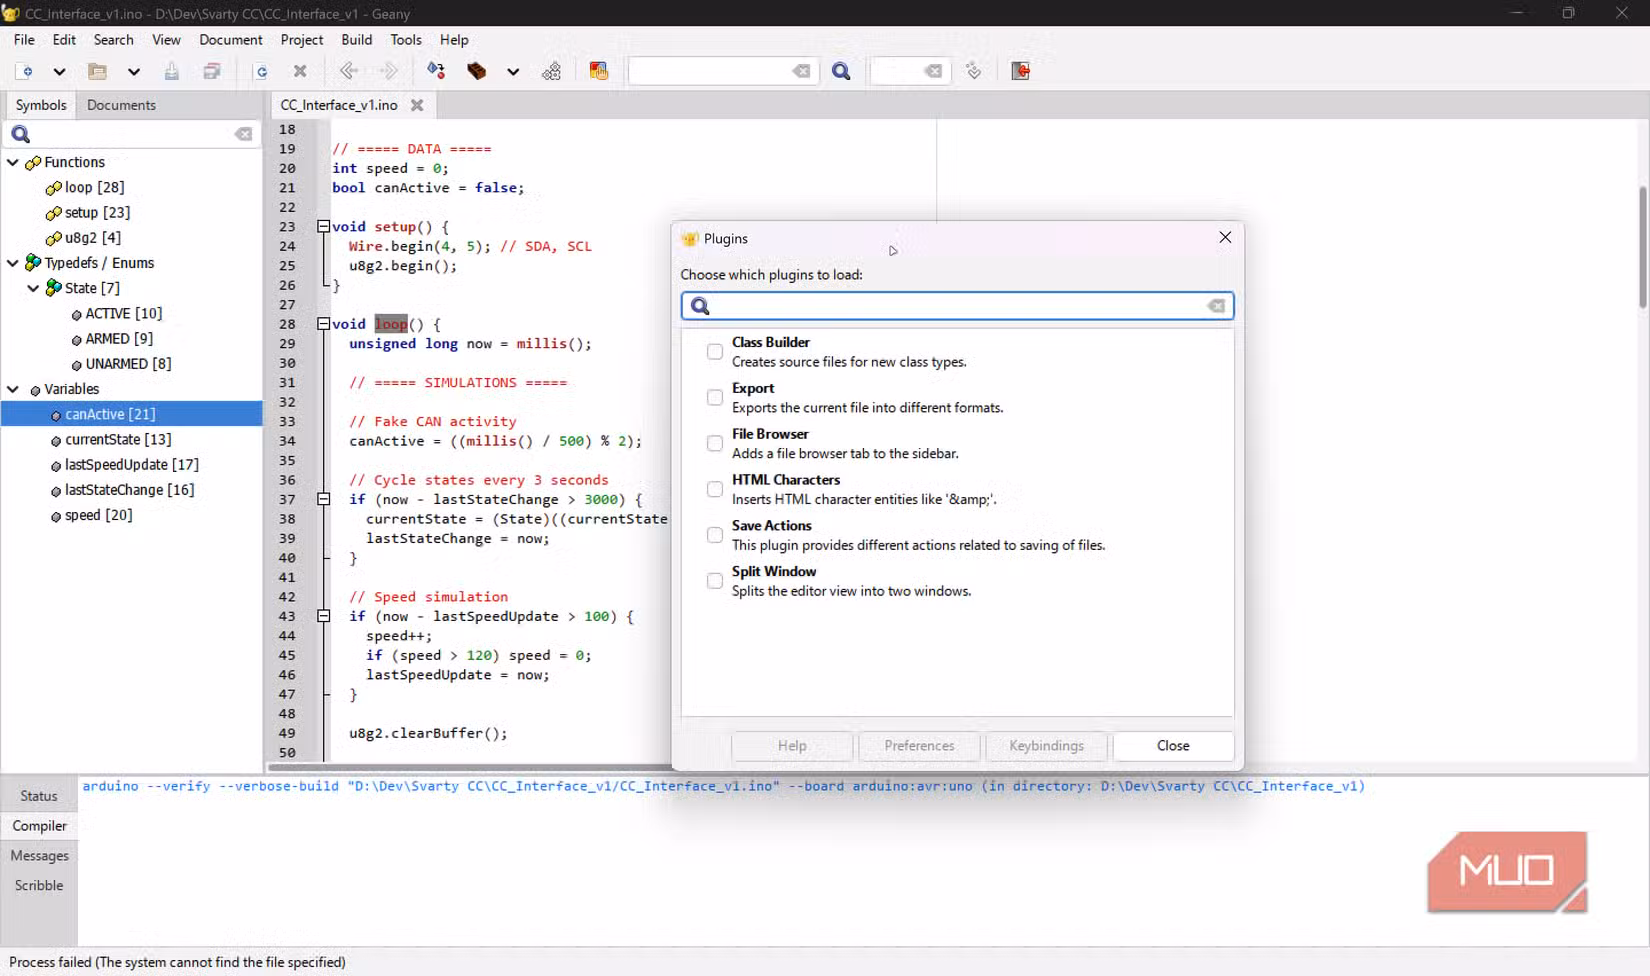
Task: Fold the loop() function at line 28
Action: (323, 324)
